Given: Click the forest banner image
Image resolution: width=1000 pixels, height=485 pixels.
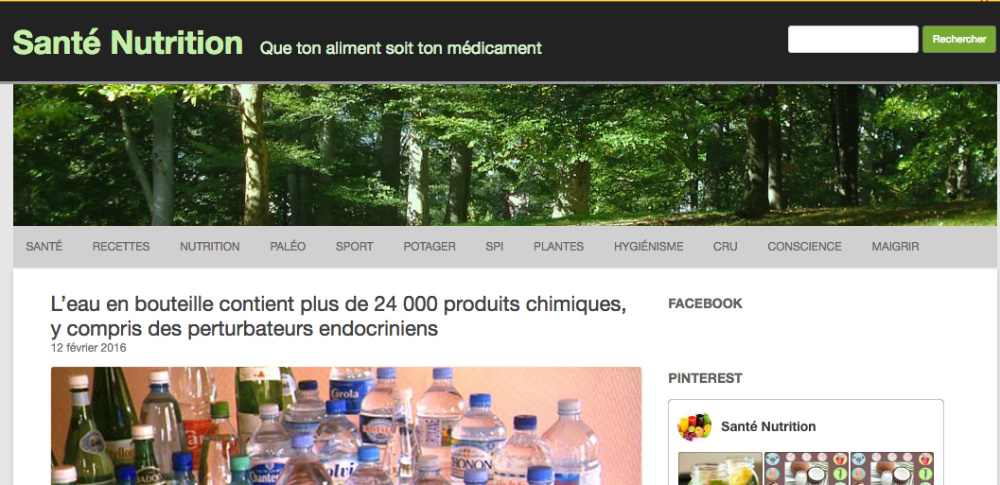Looking at the screenshot, I should 504,155.
